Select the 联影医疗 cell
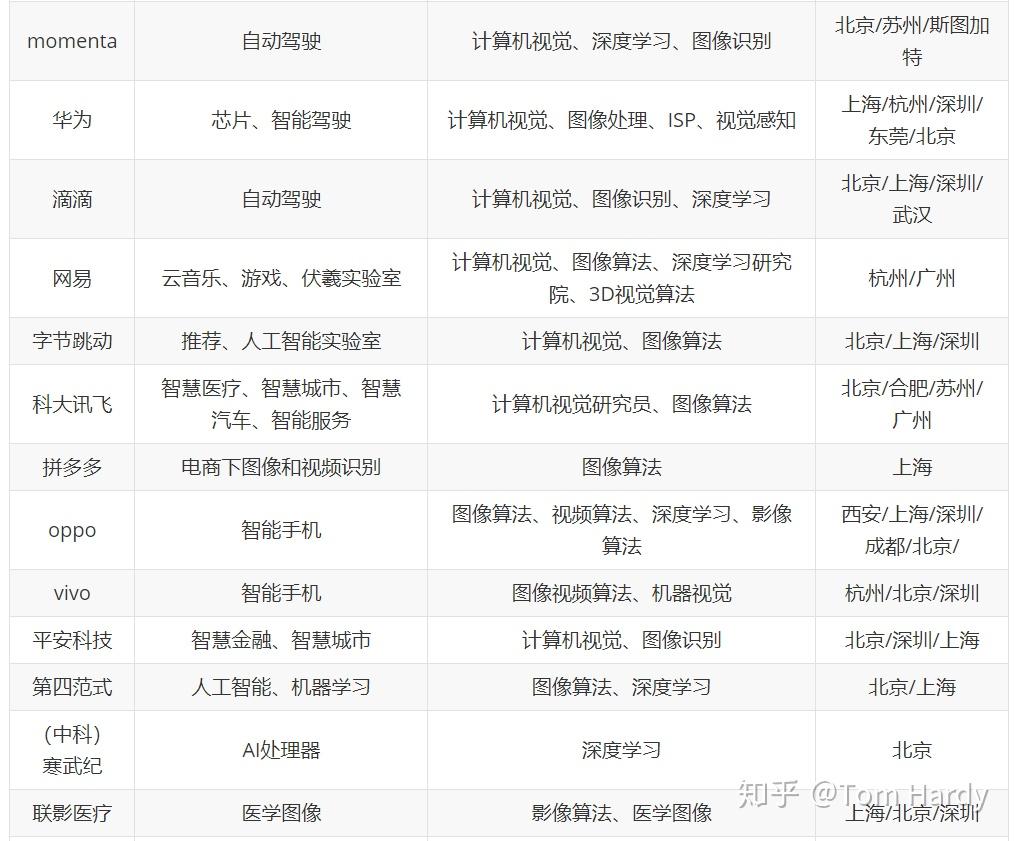Image resolution: width=1014 pixels, height=841 pixels. 72,813
